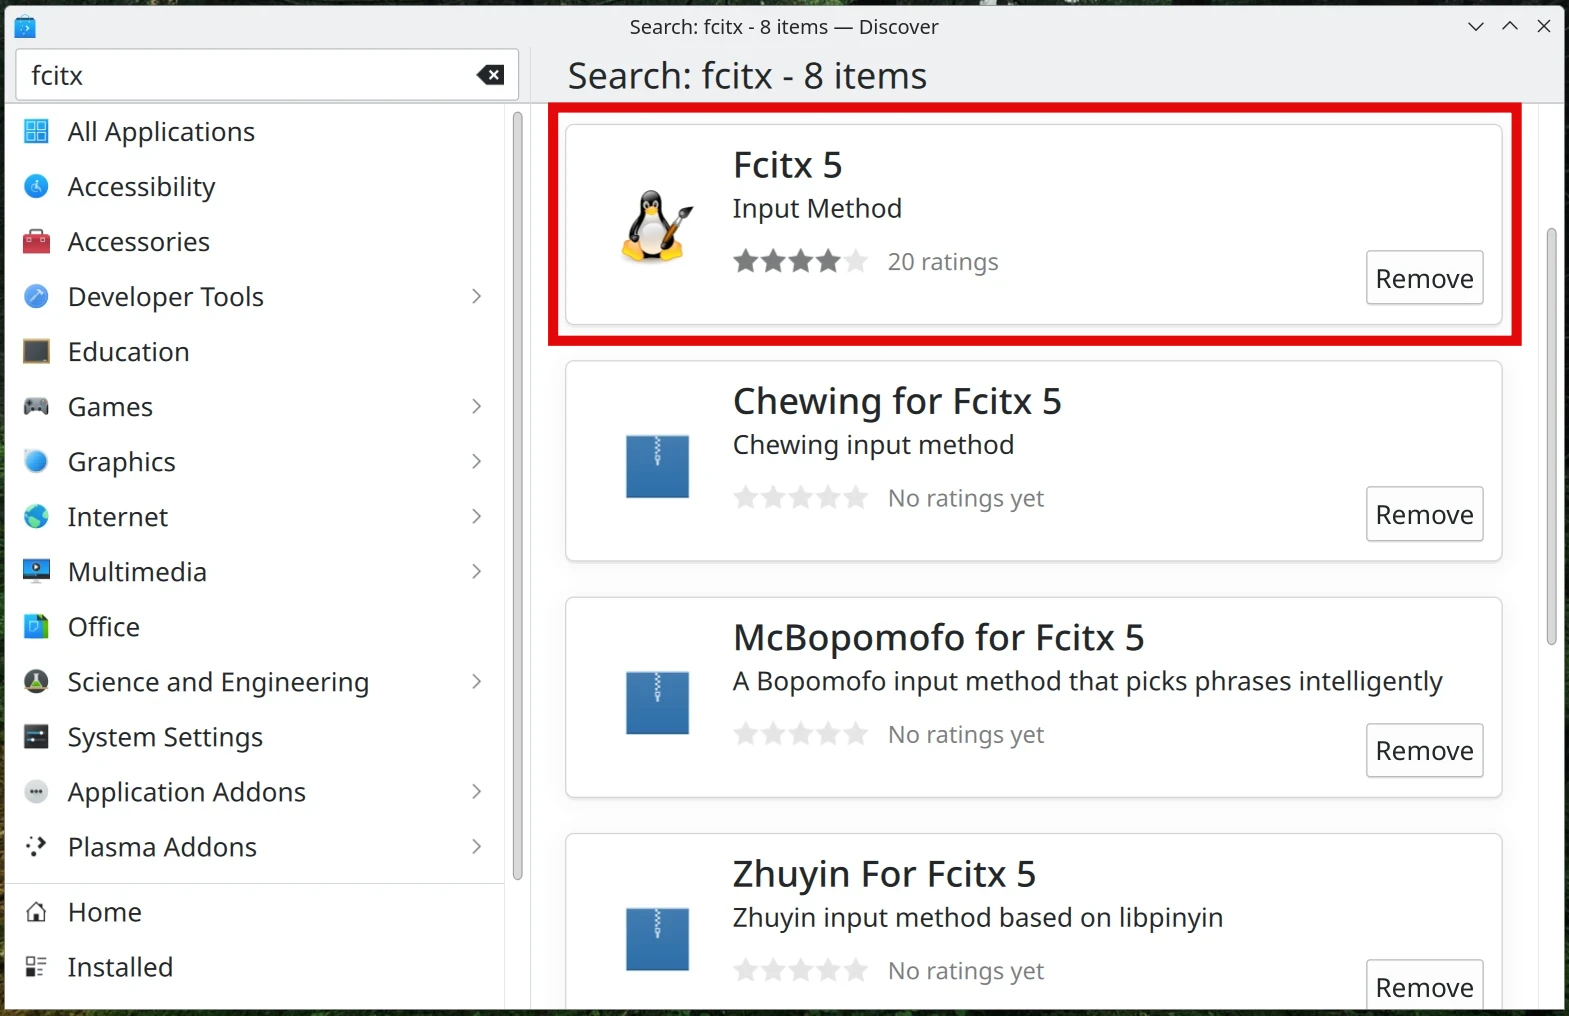Click McBopomofo for Fcitx 5 package icon

[x=657, y=703]
